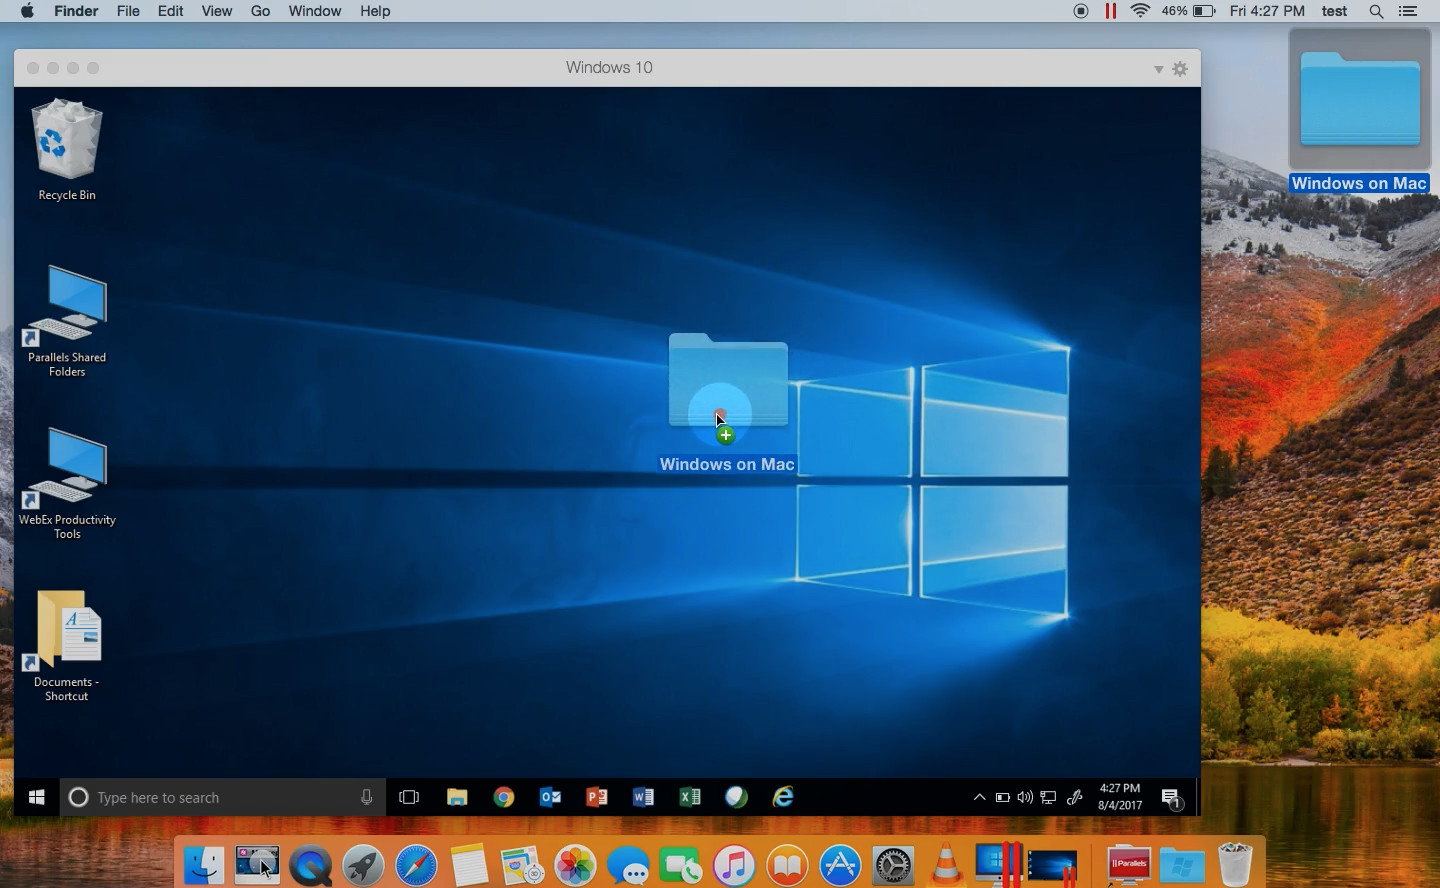Click the screen recording status icon

pos(1081,11)
